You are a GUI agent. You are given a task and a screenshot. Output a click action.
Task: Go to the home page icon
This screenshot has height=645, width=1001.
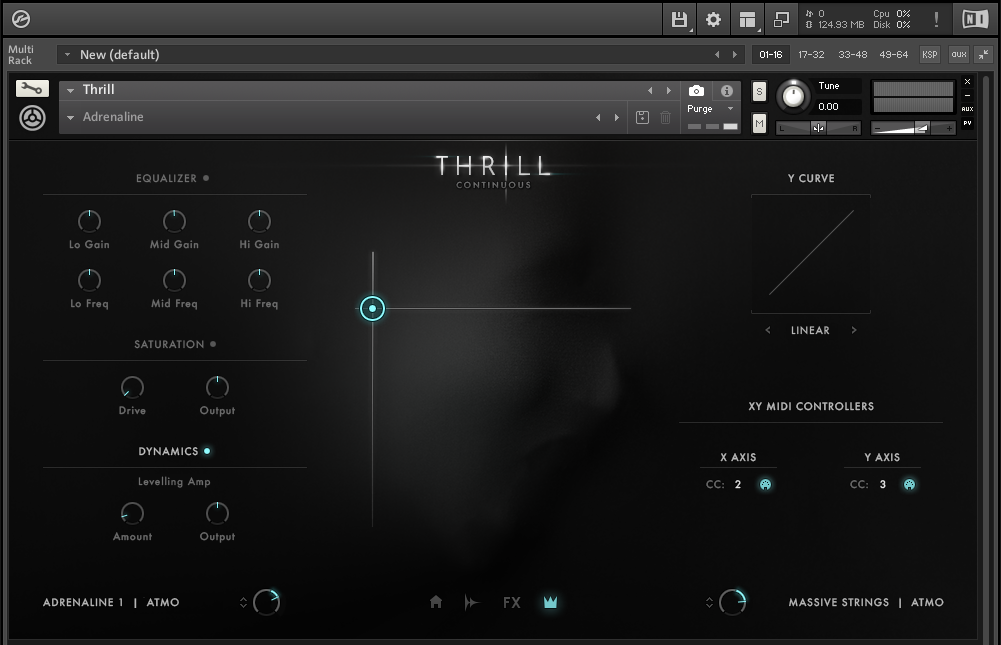[436, 602]
